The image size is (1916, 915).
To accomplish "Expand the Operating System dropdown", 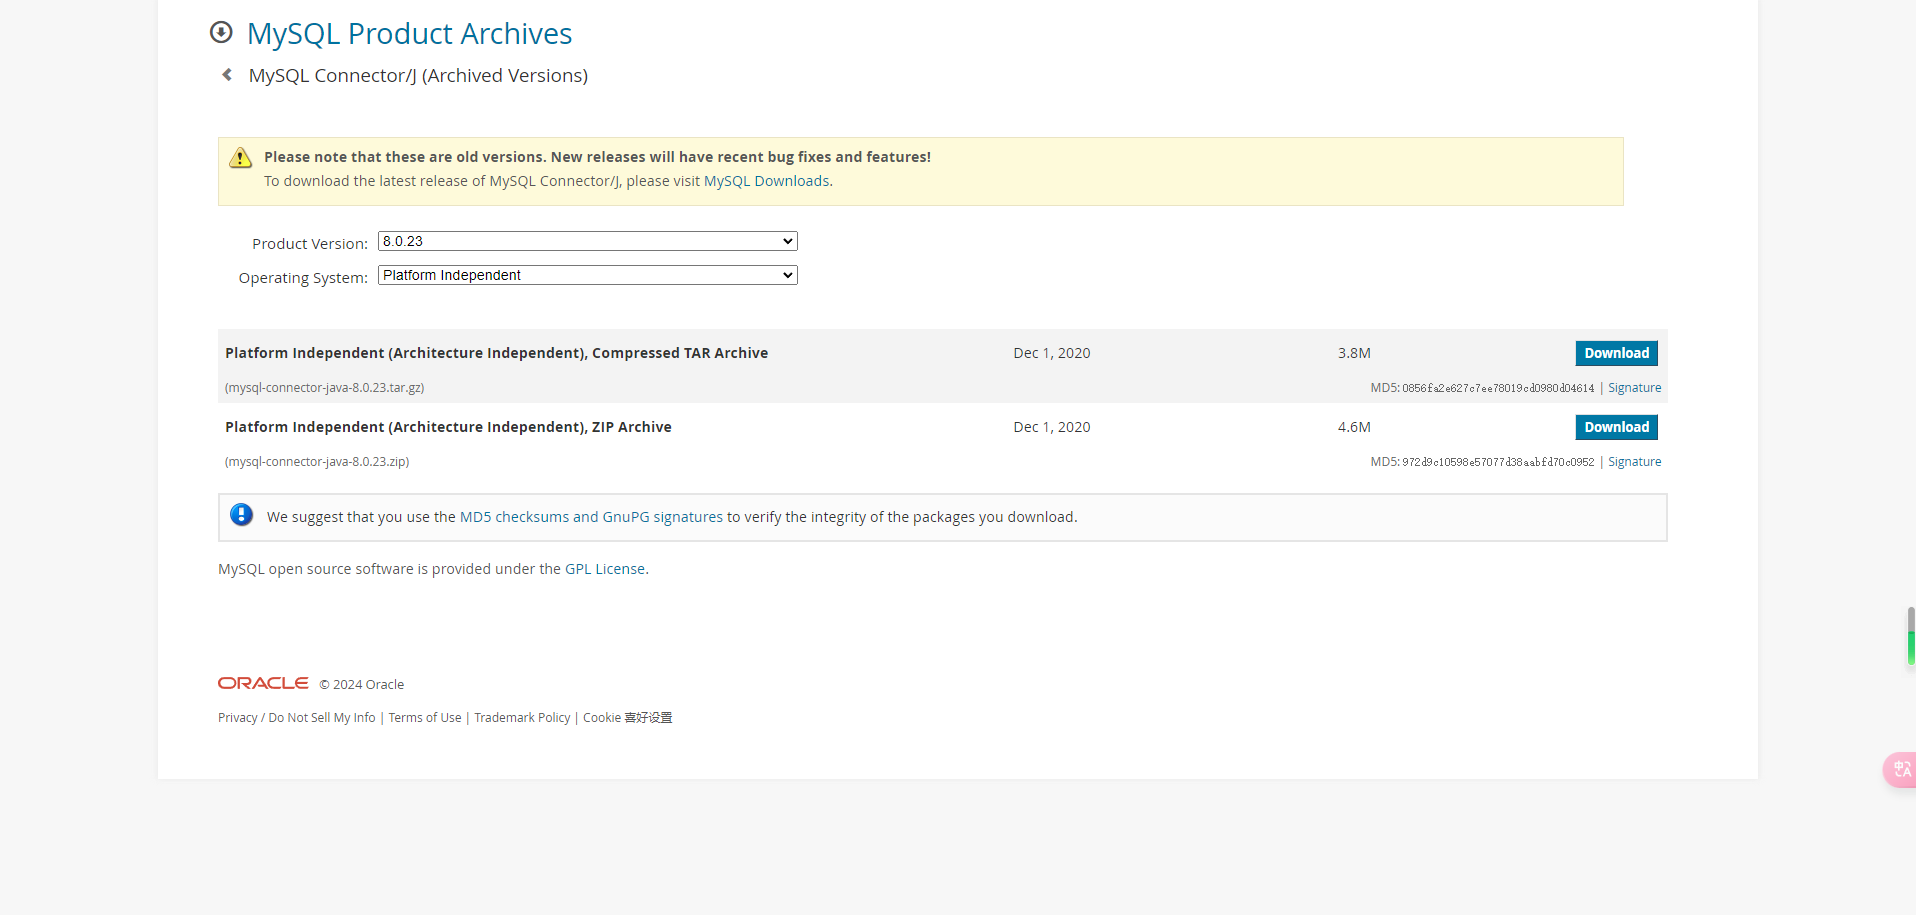I will (587, 275).
